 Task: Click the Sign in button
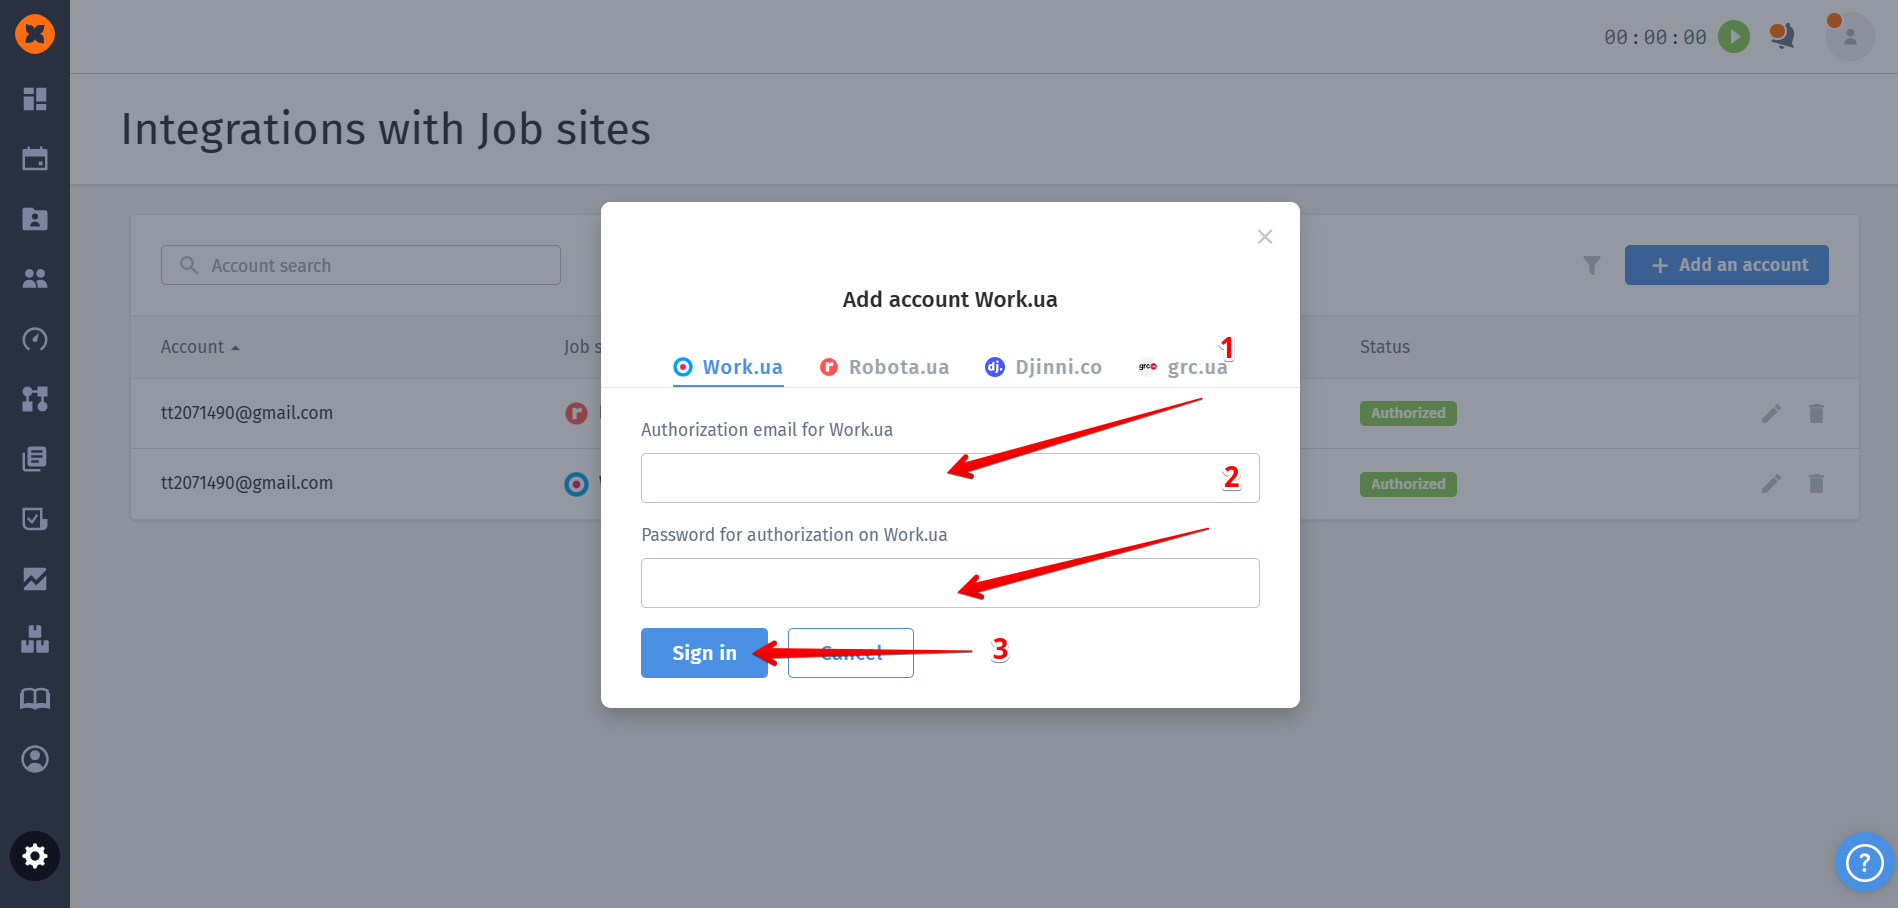(704, 653)
